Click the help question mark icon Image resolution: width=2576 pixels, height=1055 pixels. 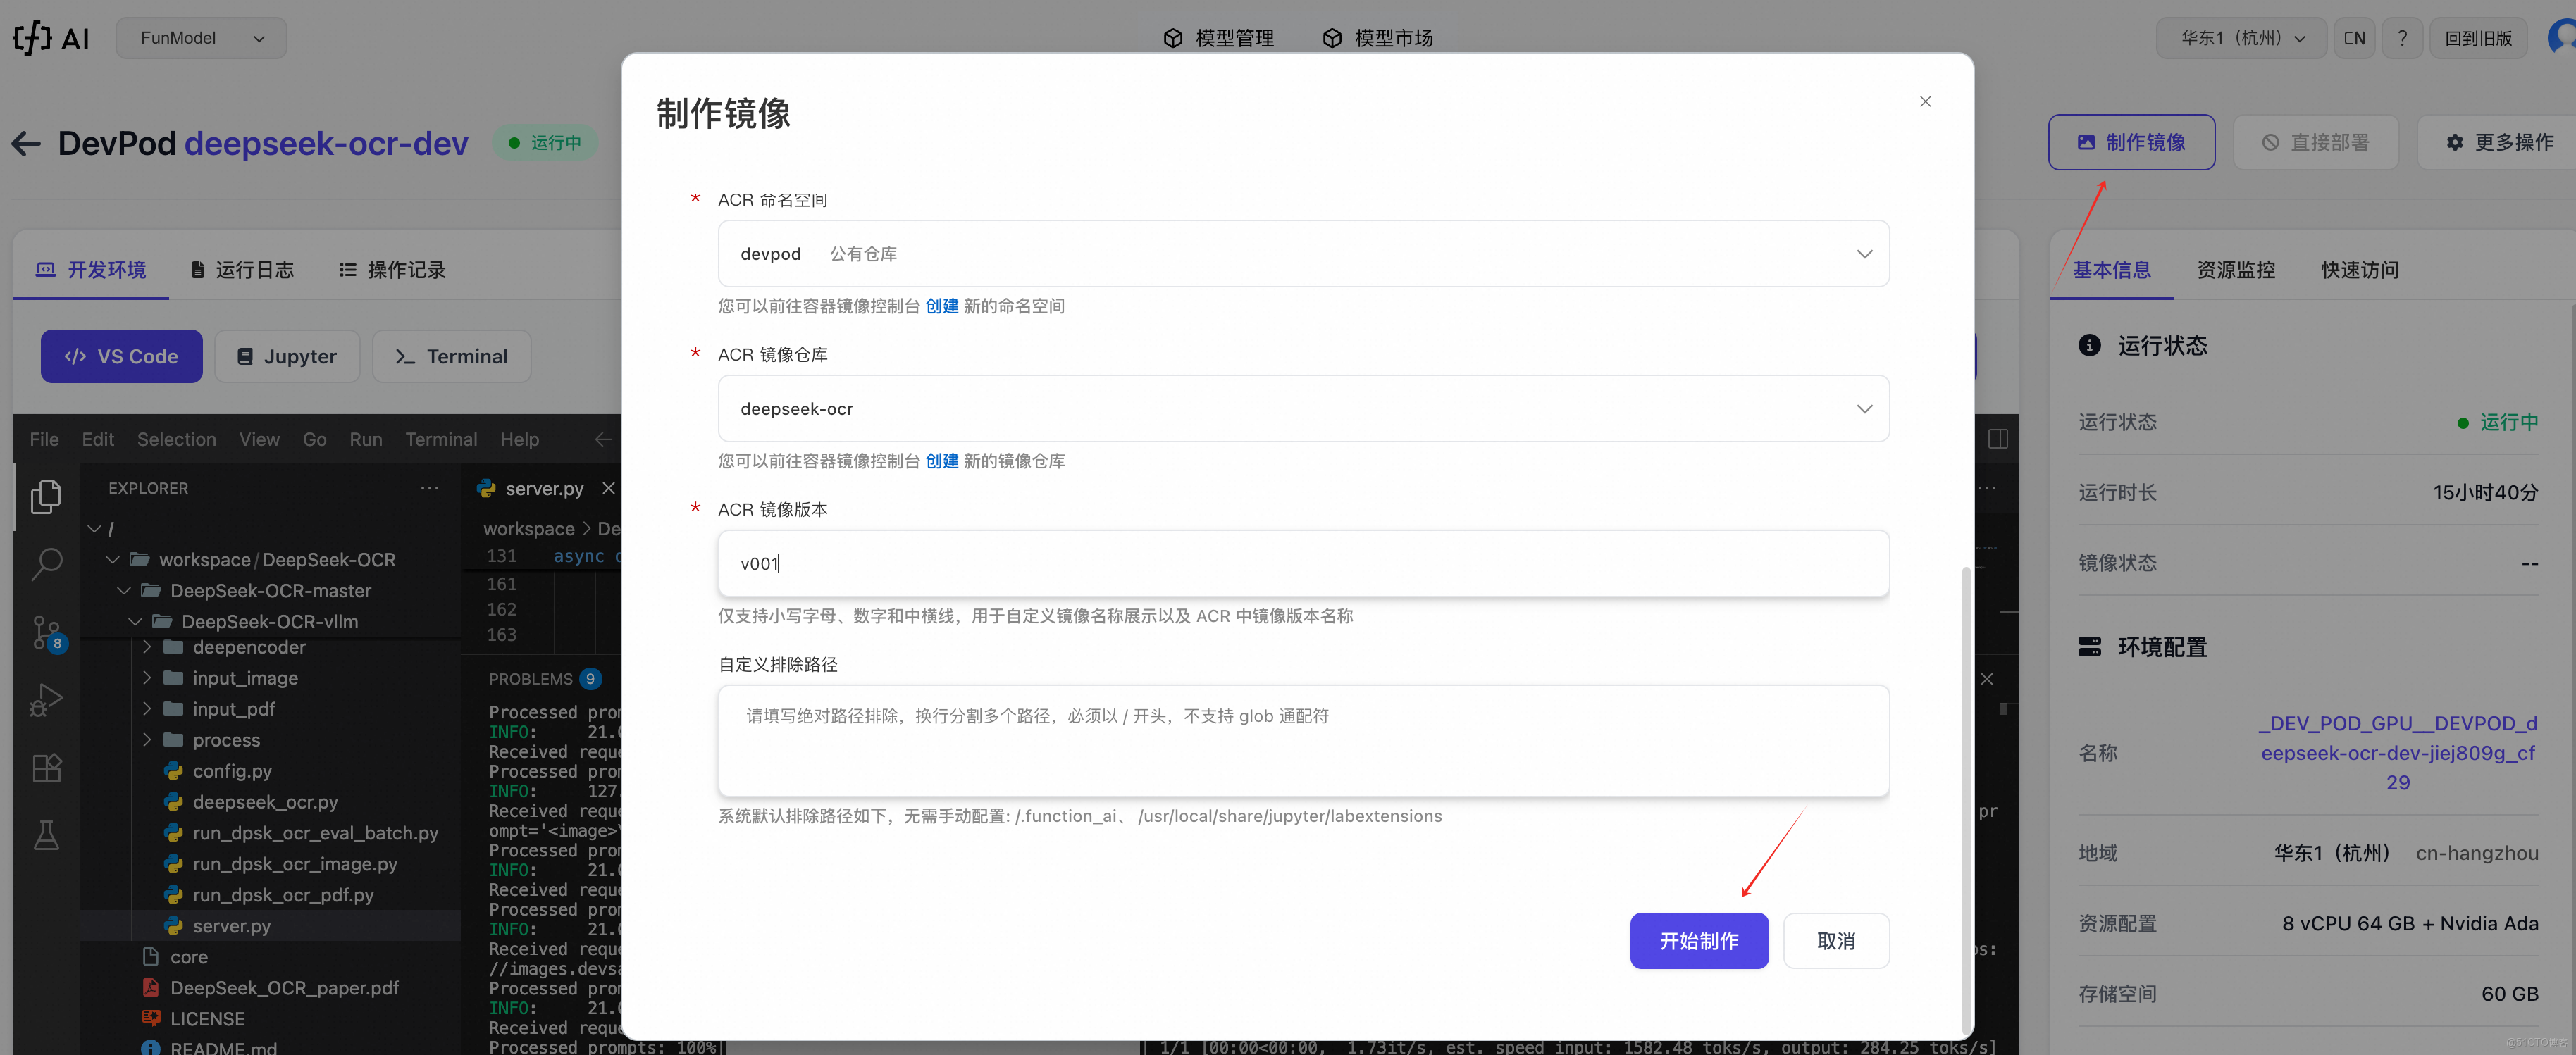2401,38
